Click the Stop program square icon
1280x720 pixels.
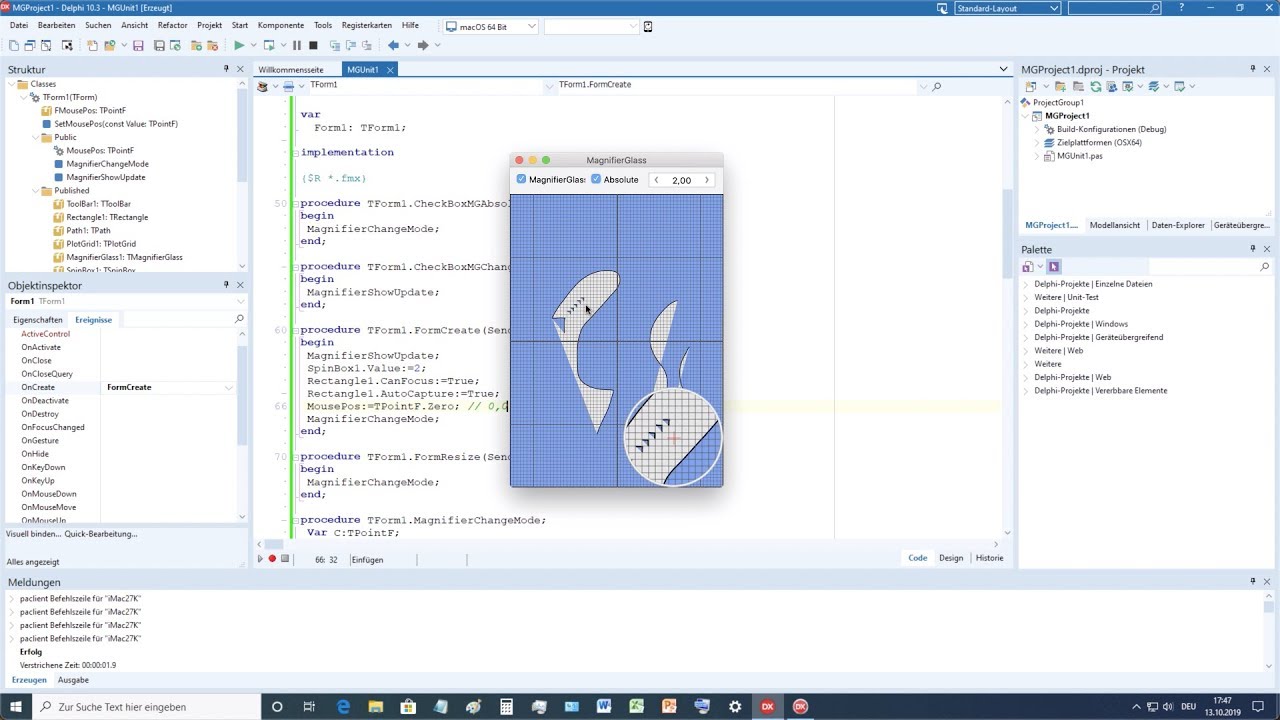313,45
